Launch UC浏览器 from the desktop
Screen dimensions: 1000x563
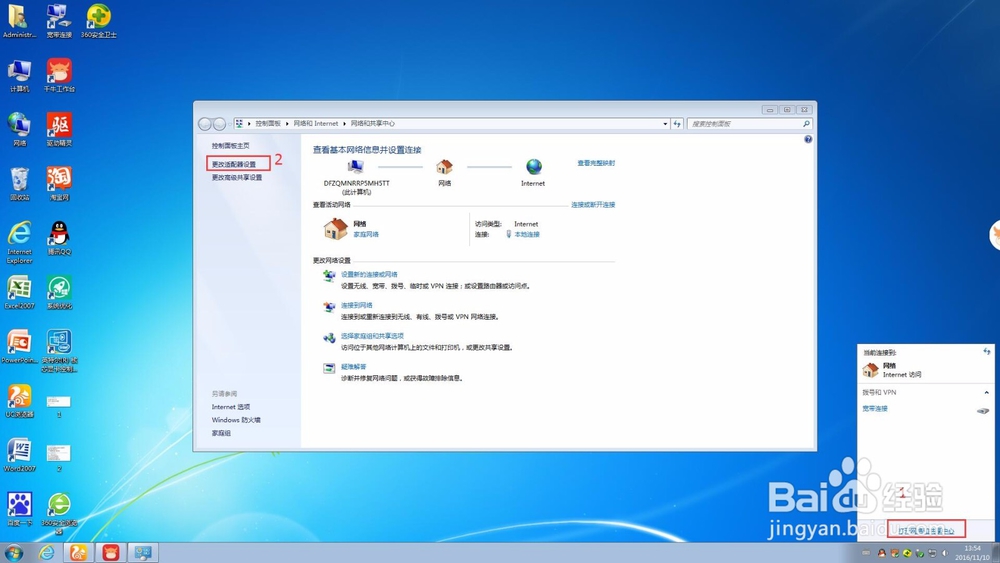point(19,400)
